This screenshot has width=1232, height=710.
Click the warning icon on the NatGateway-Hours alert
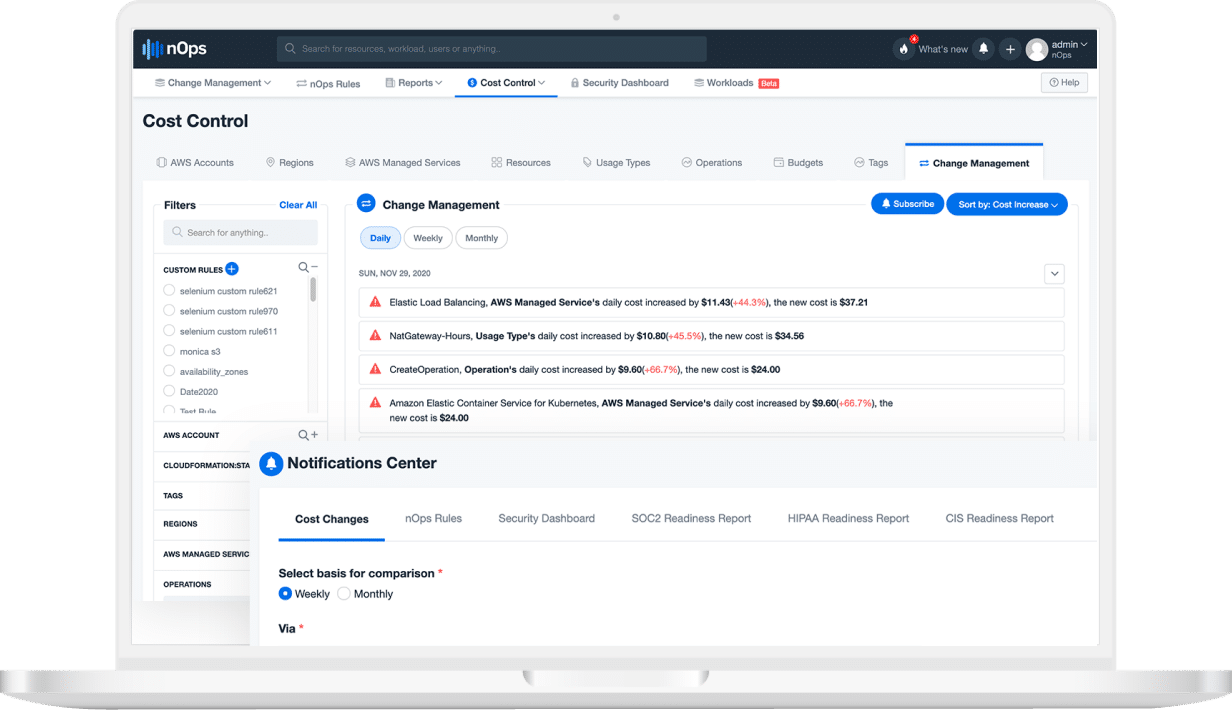point(376,336)
